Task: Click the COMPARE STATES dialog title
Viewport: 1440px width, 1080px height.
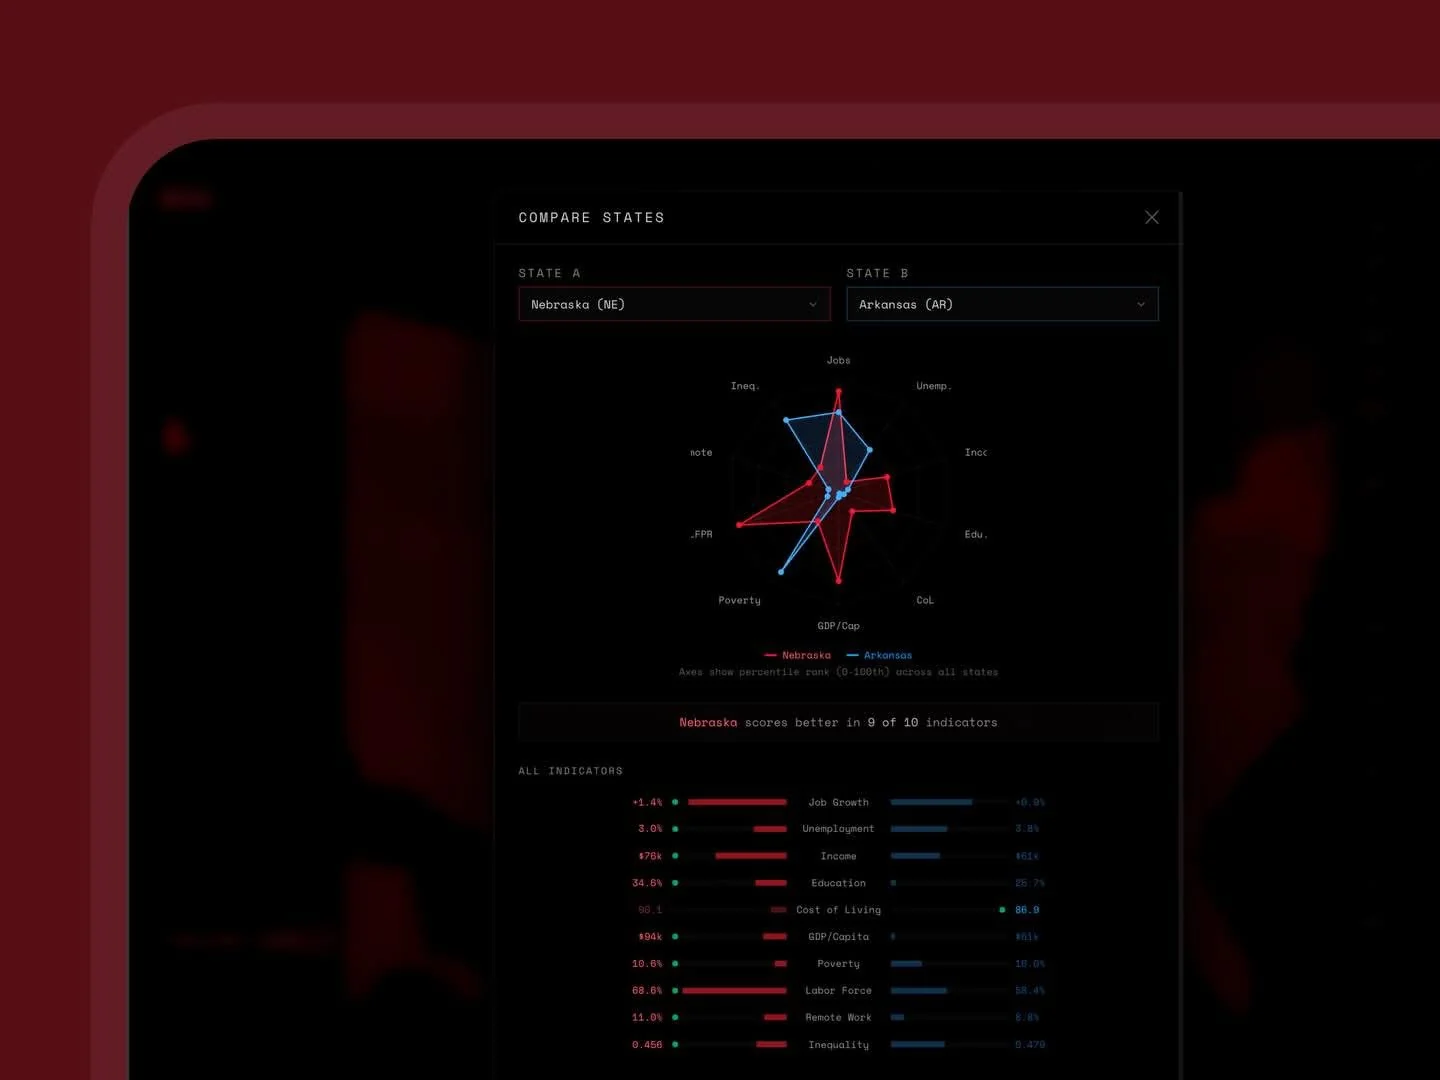Action: tap(591, 217)
